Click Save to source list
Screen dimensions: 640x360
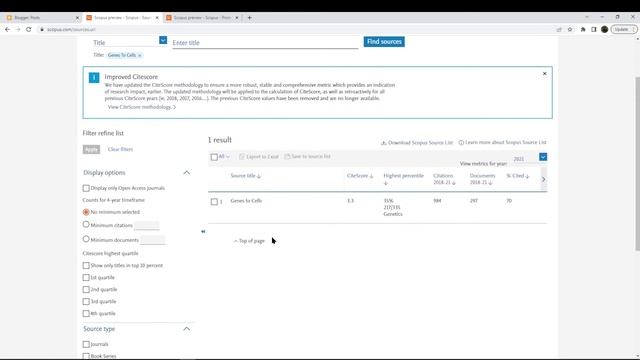(307, 156)
